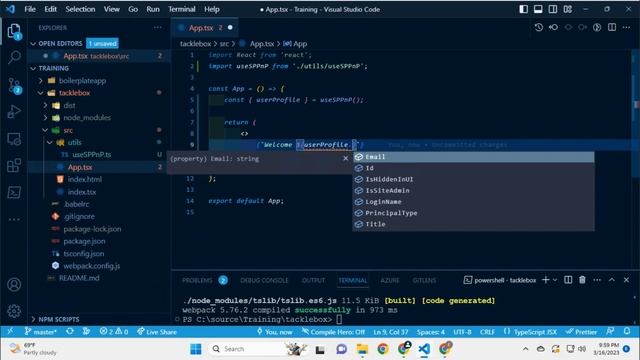Image resolution: width=640 pixels, height=360 pixels.
Task: Open the Explorer view in activity bar
Action: [14, 31]
